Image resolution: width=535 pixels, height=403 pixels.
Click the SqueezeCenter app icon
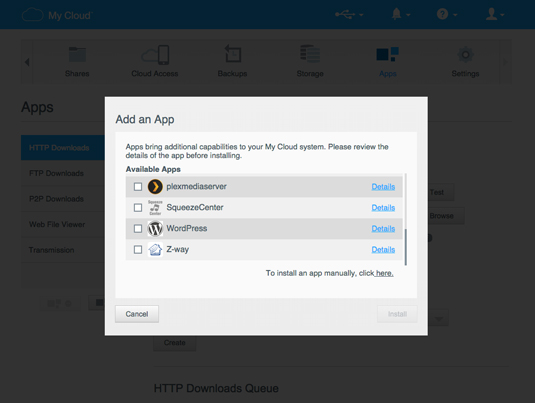[x=155, y=207]
